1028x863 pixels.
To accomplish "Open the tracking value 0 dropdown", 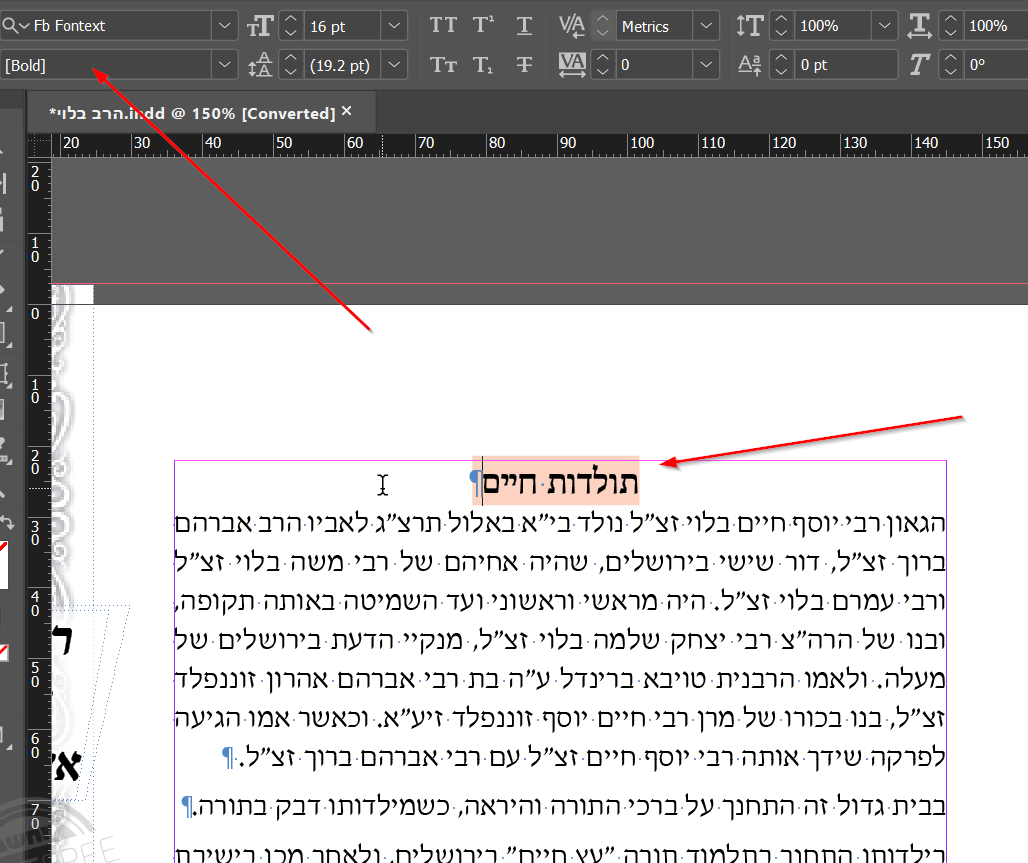I will pos(705,65).
